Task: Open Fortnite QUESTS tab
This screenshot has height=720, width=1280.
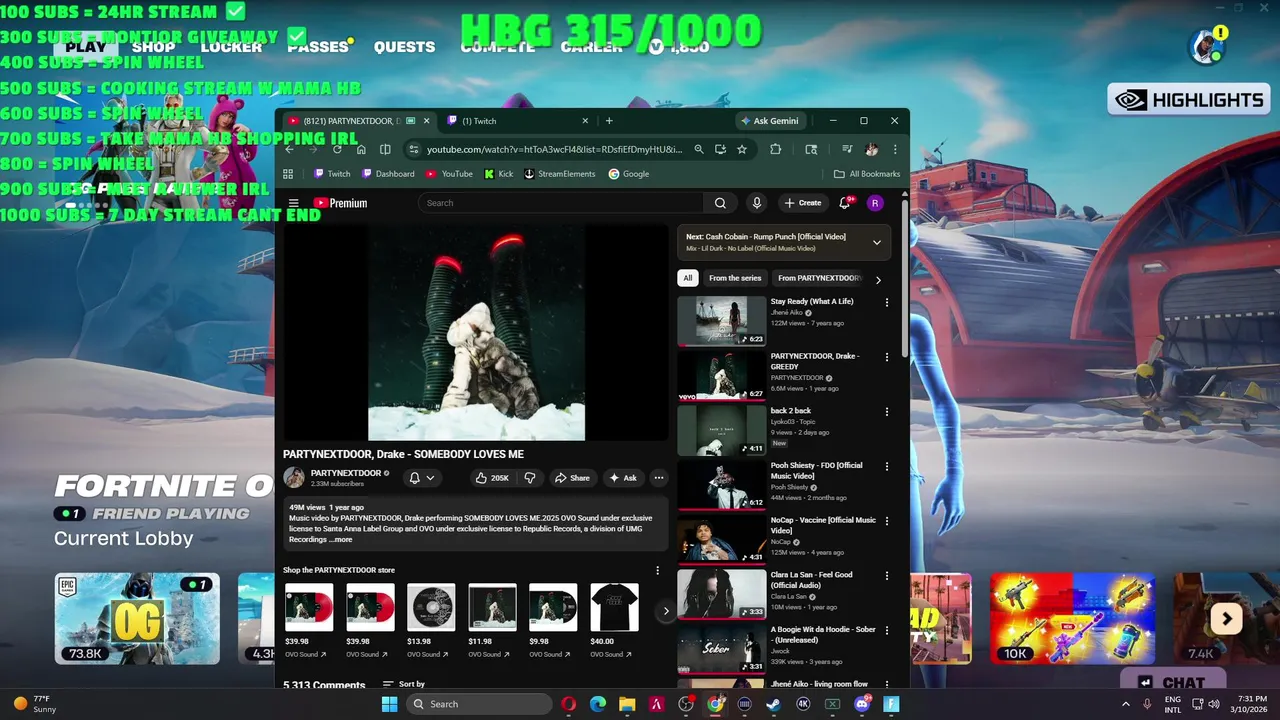Action: point(404,47)
